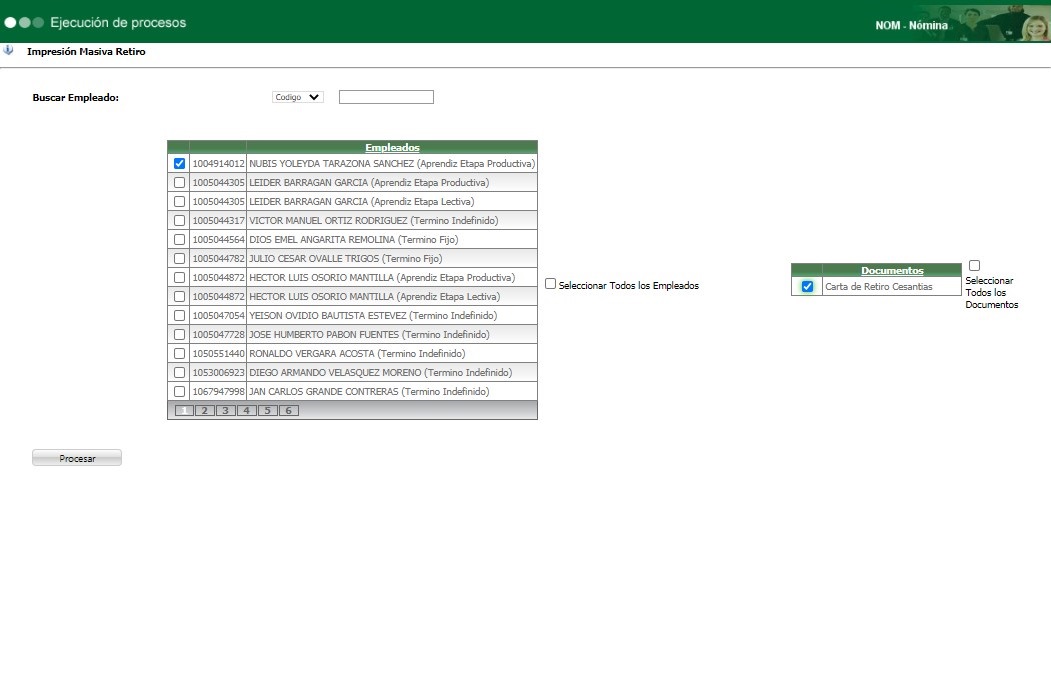The image size is (1051, 677).
Task: Go to employees page 2
Action: (x=204, y=410)
